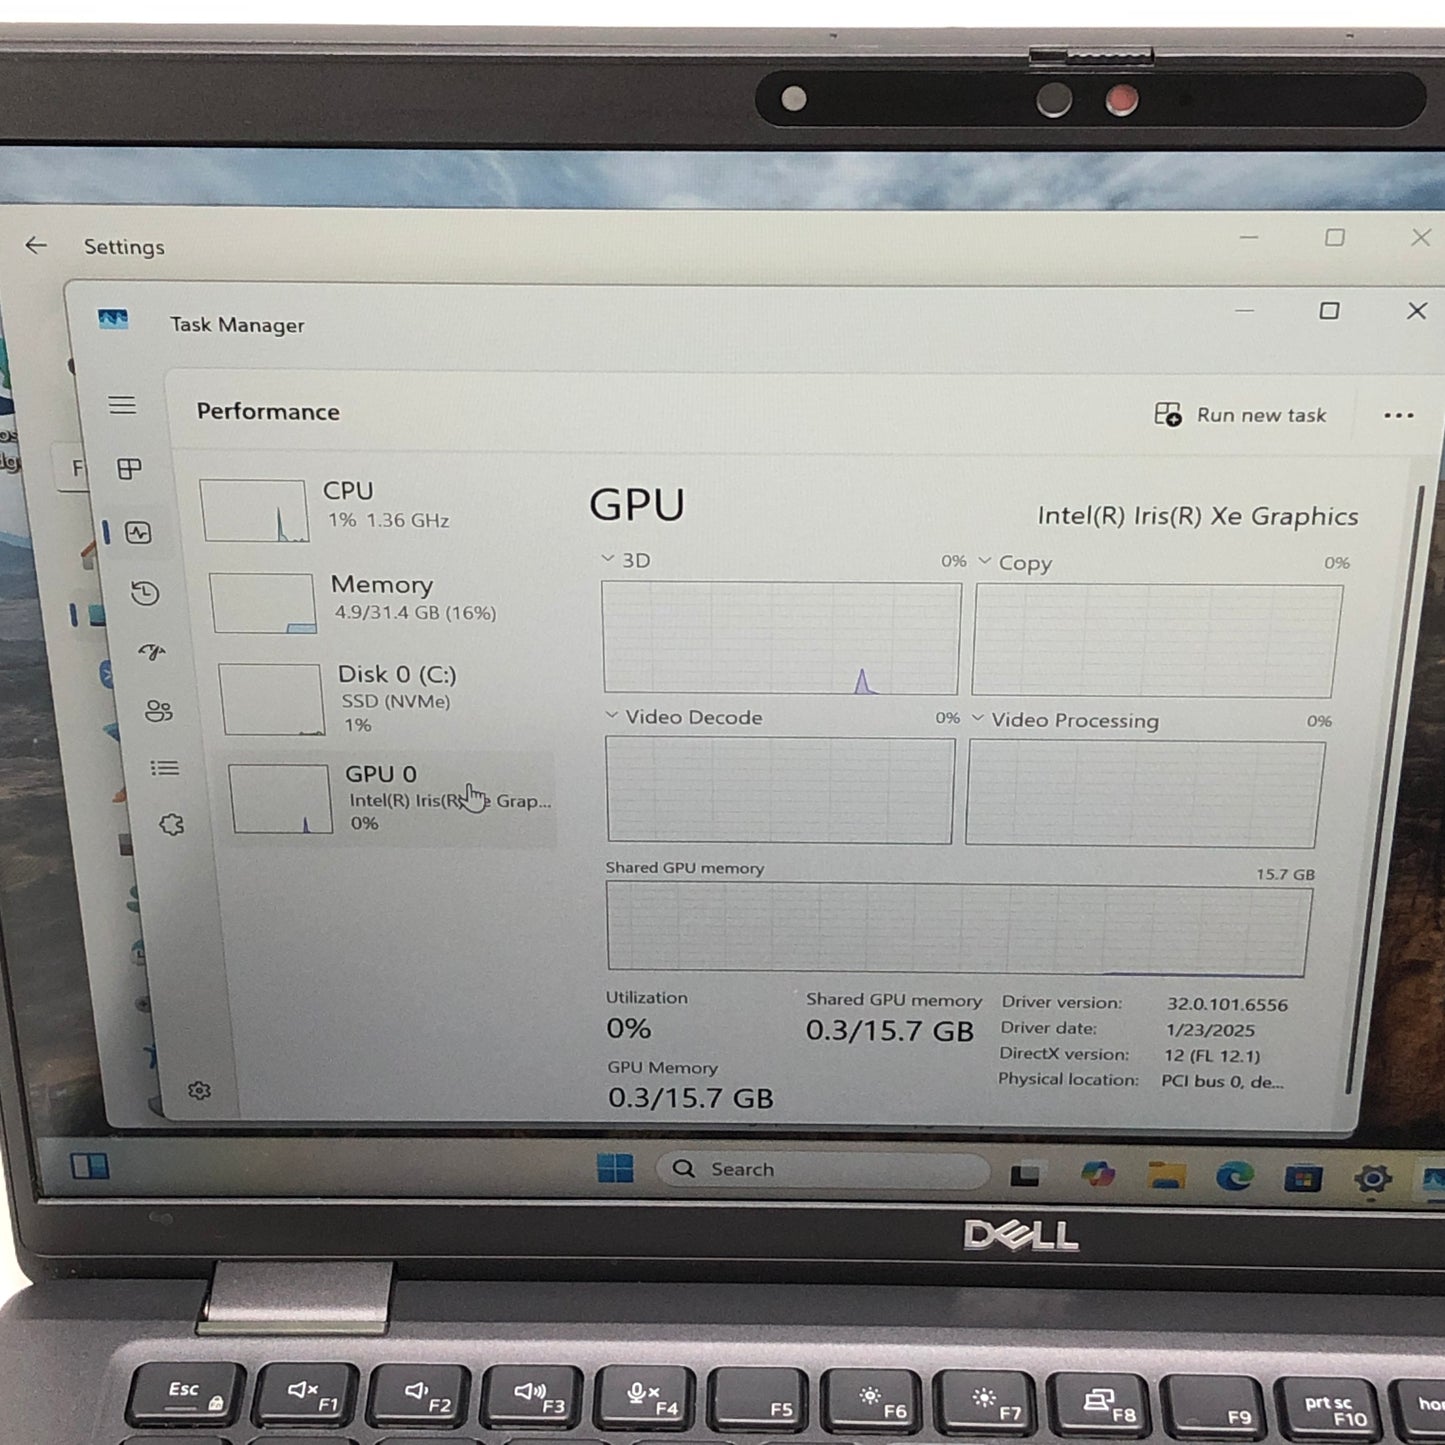Open the Video Decode engine dropdown
Screen dimensions: 1445x1445
tap(612, 716)
